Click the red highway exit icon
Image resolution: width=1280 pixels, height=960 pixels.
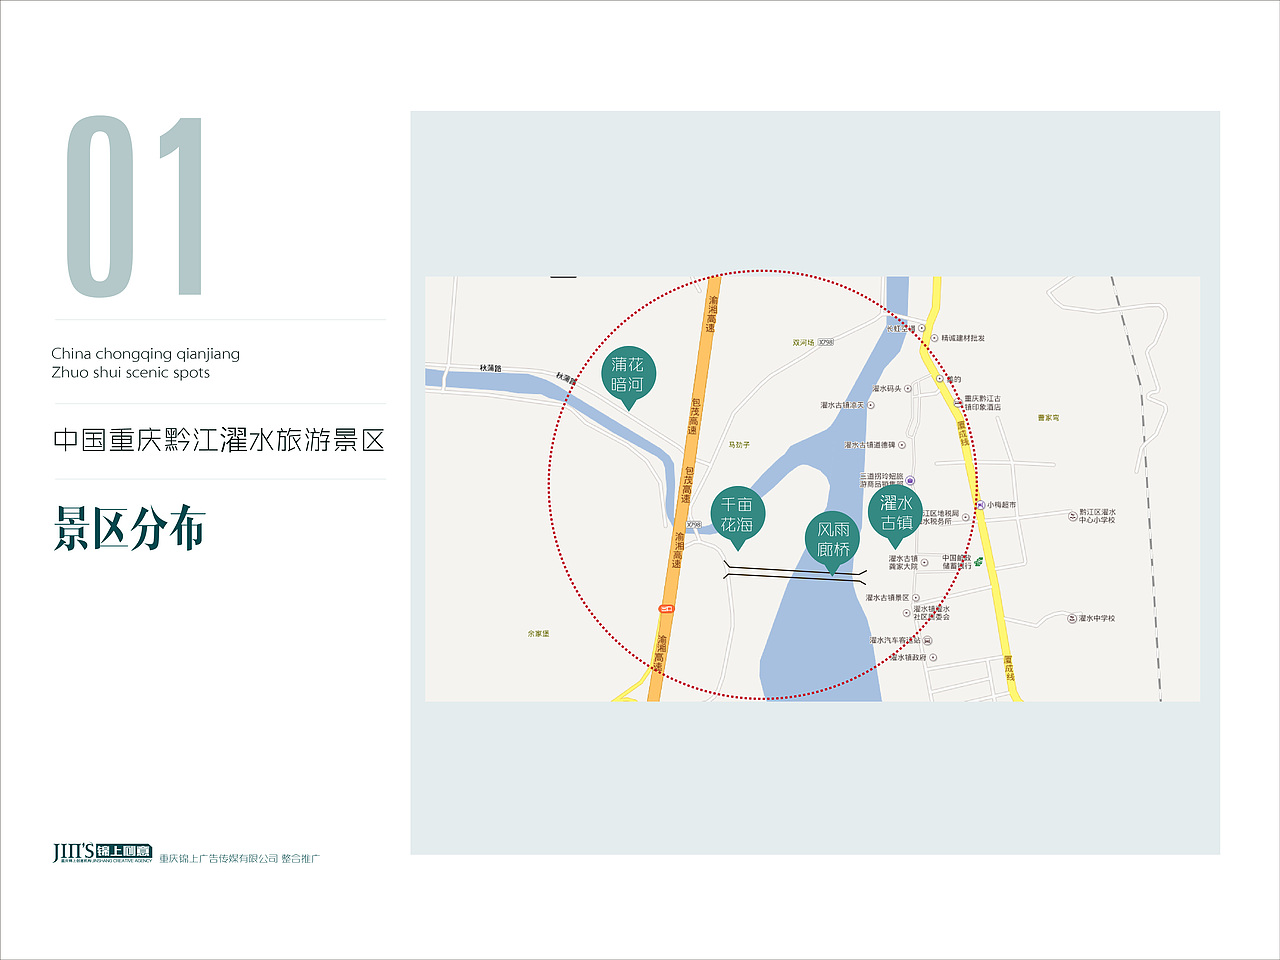(x=667, y=608)
